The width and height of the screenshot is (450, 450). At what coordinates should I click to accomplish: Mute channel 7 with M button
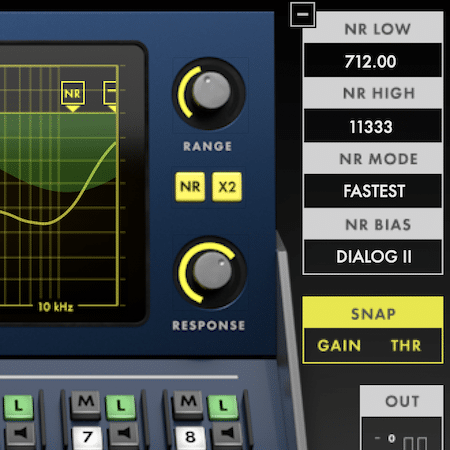[x=86, y=403]
